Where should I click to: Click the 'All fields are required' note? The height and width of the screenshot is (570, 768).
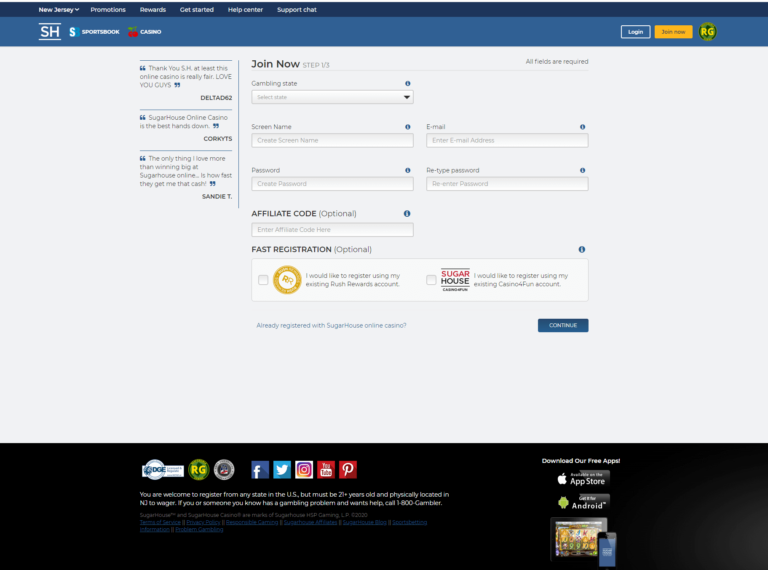tap(557, 62)
